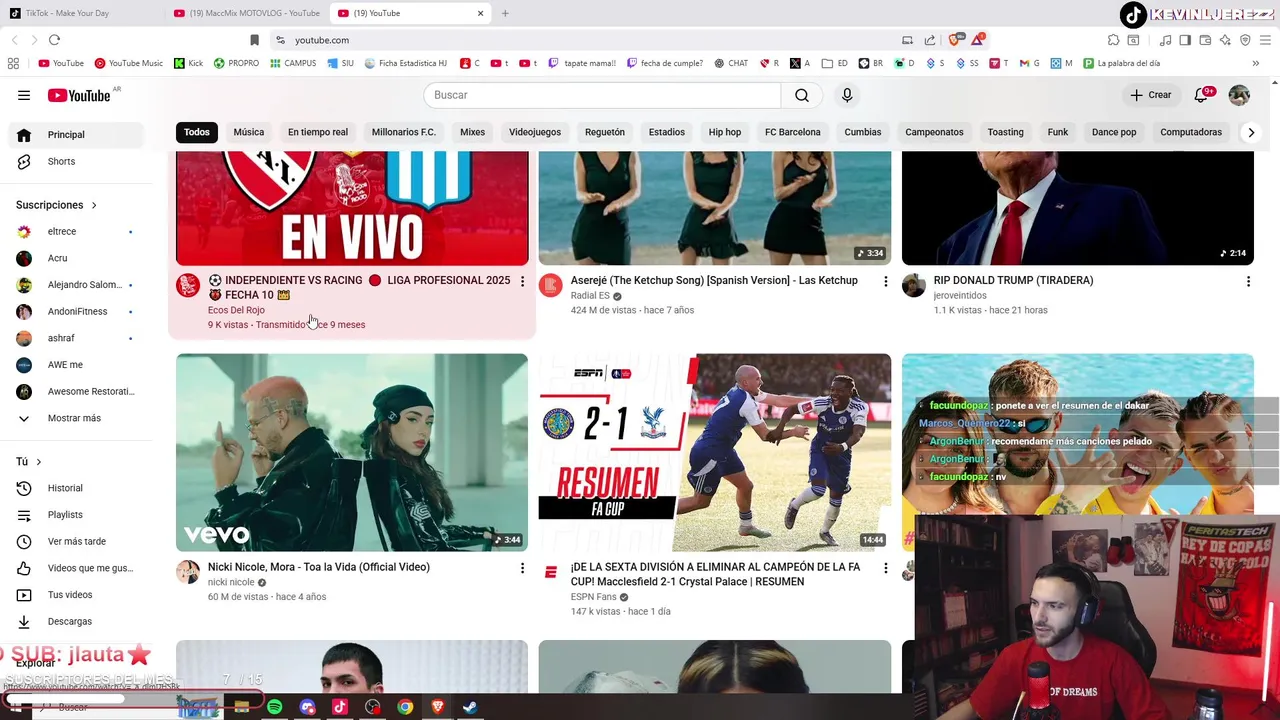Open options for Macclesfield 2-1 Crystal Palace video
The image size is (1280, 720).
click(x=885, y=568)
